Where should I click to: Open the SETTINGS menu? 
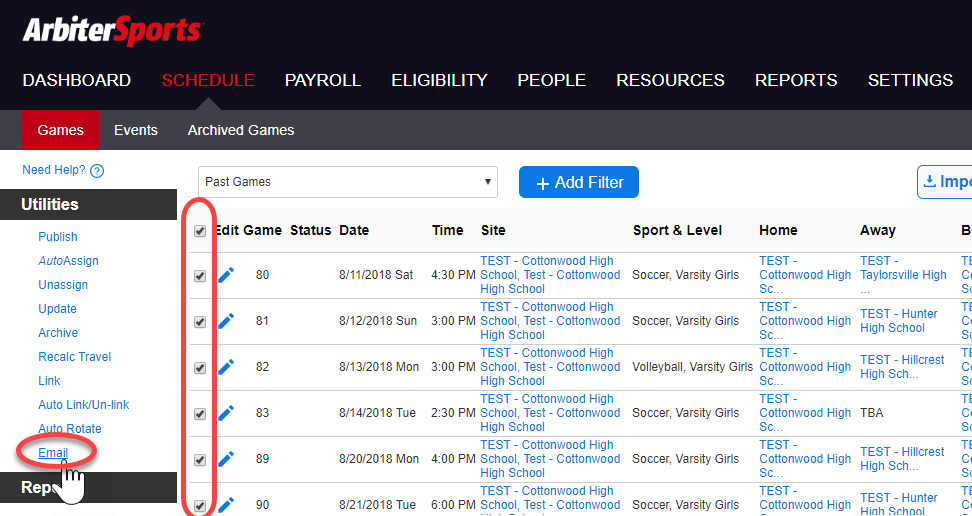910,80
